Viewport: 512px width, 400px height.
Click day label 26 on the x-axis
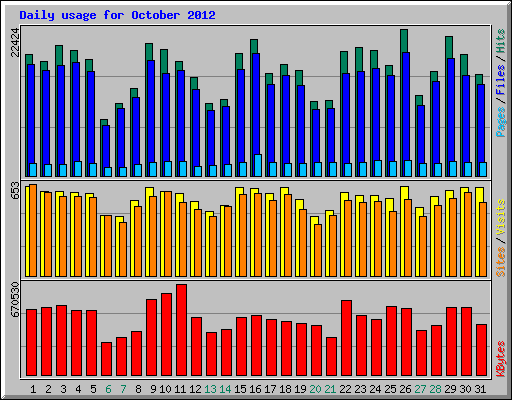click(x=405, y=389)
